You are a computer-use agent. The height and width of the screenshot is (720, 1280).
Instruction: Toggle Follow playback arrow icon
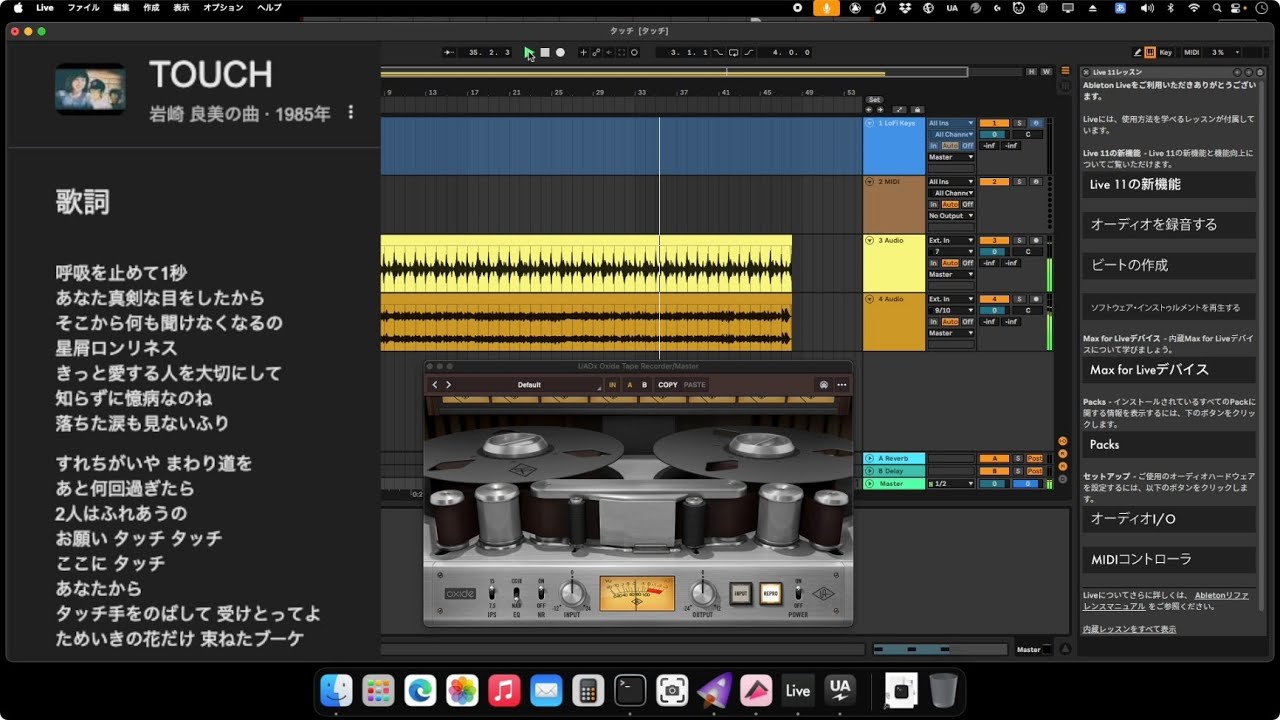(x=448, y=52)
